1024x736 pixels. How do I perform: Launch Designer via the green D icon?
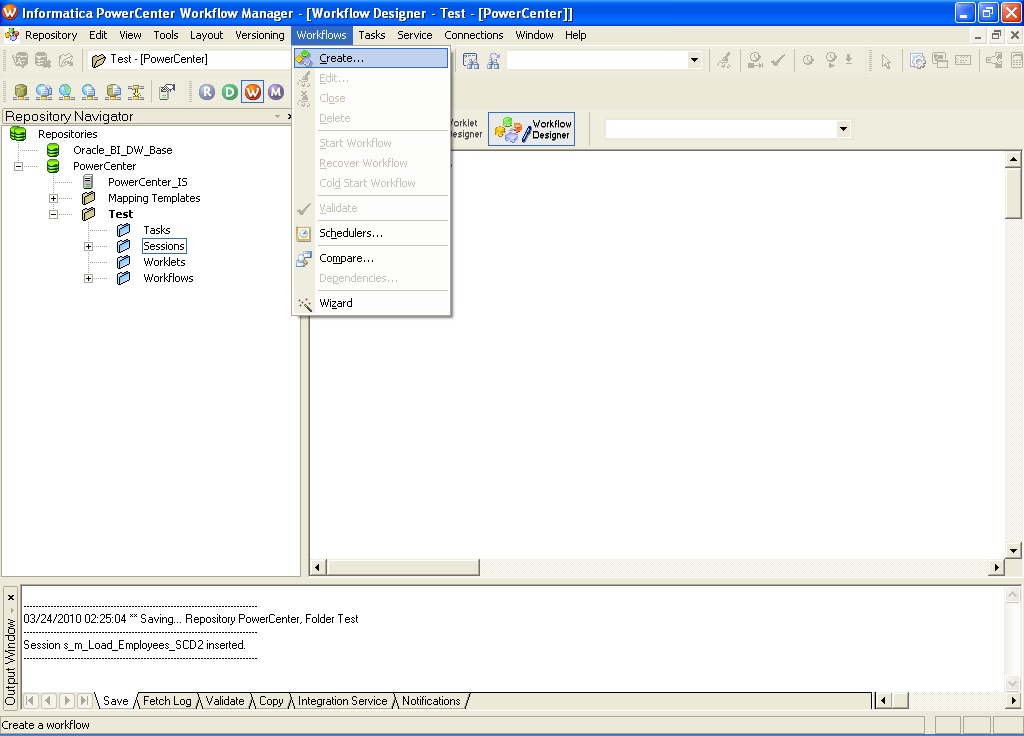point(230,92)
